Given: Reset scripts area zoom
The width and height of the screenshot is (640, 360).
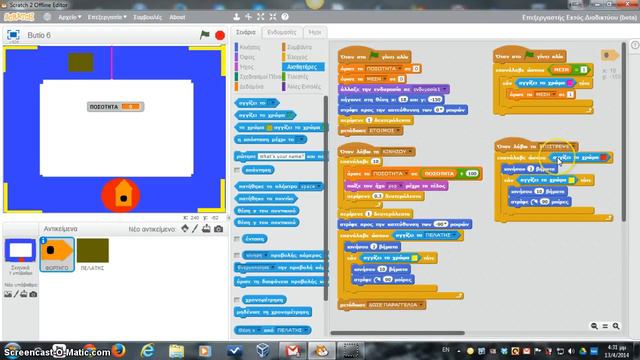Looking at the screenshot, I should 605,326.
